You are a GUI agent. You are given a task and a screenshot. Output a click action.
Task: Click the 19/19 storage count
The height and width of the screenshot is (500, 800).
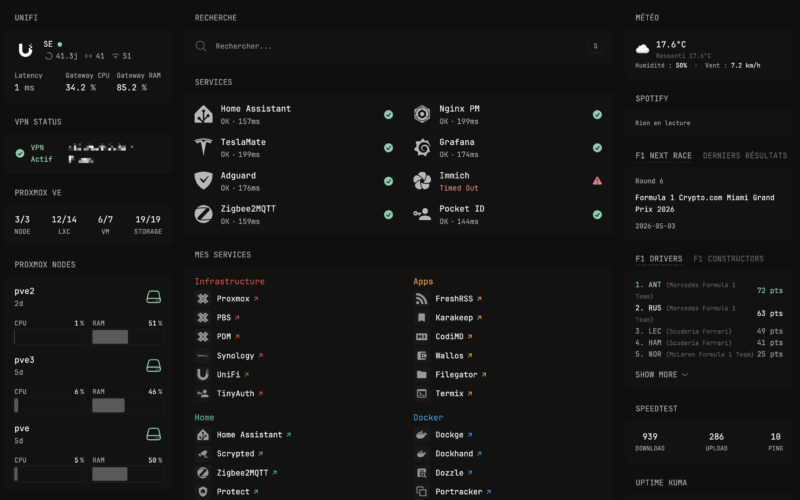(x=148, y=219)
